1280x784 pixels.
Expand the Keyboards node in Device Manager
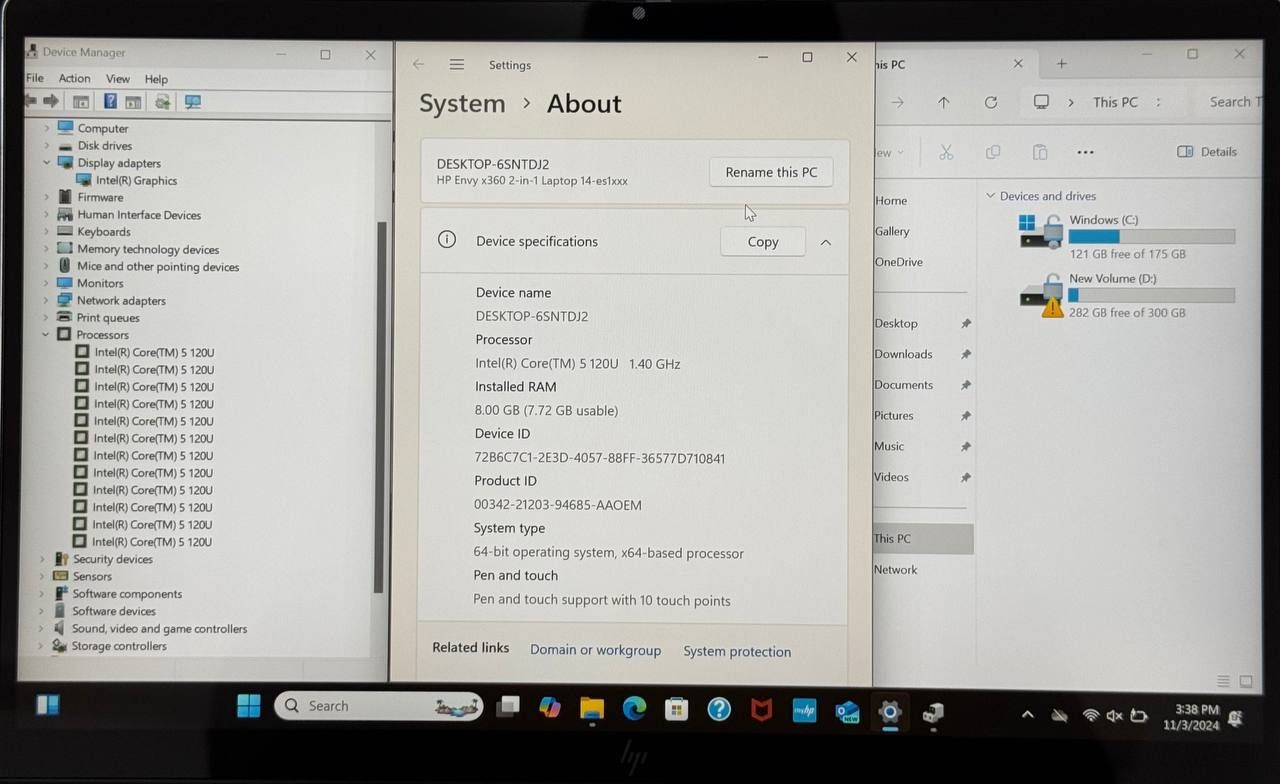click(x=46, y=232)
